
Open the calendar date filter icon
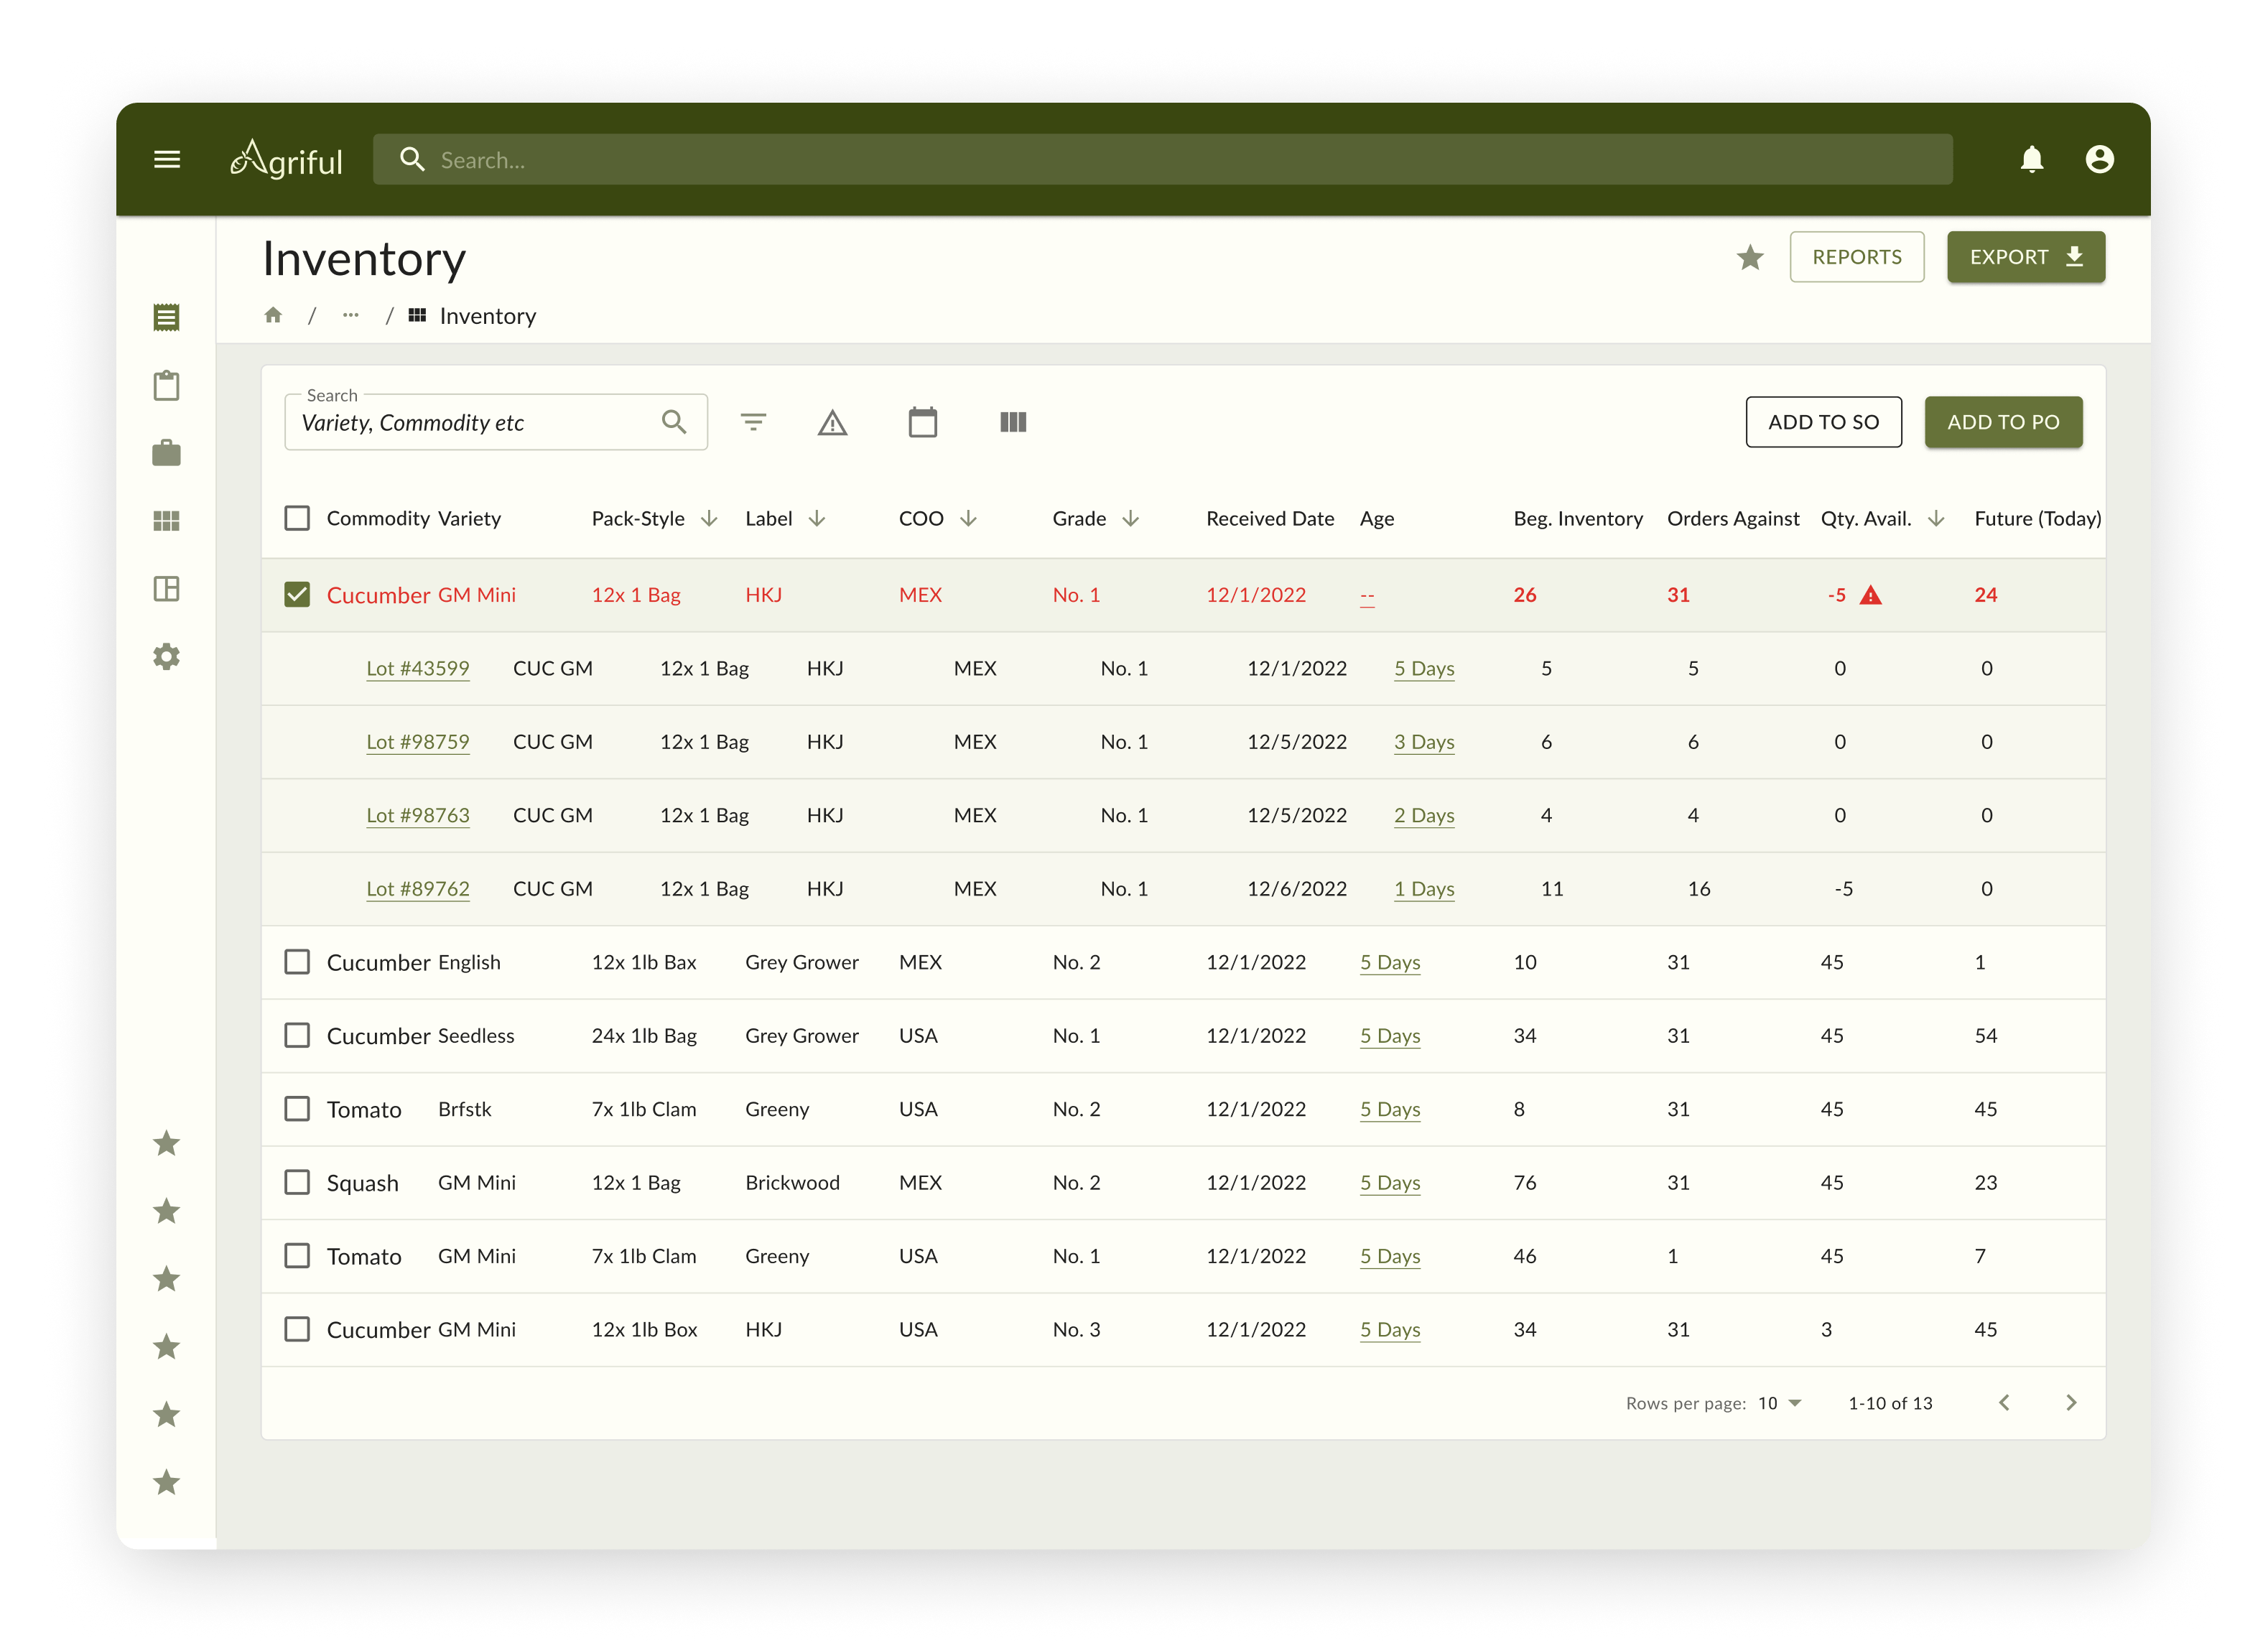[922, 422]
